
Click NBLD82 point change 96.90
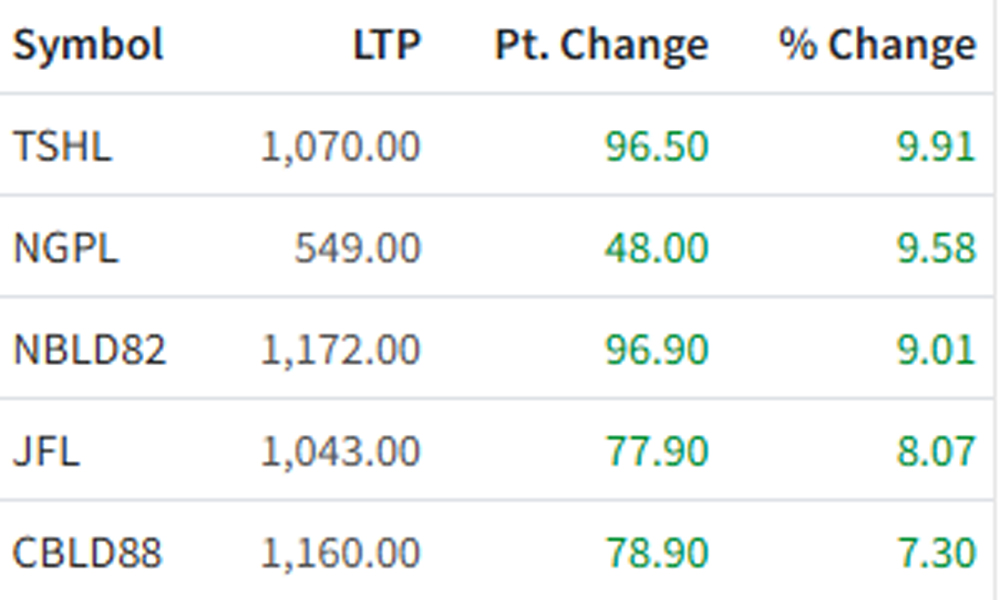[x=657, y=349]
